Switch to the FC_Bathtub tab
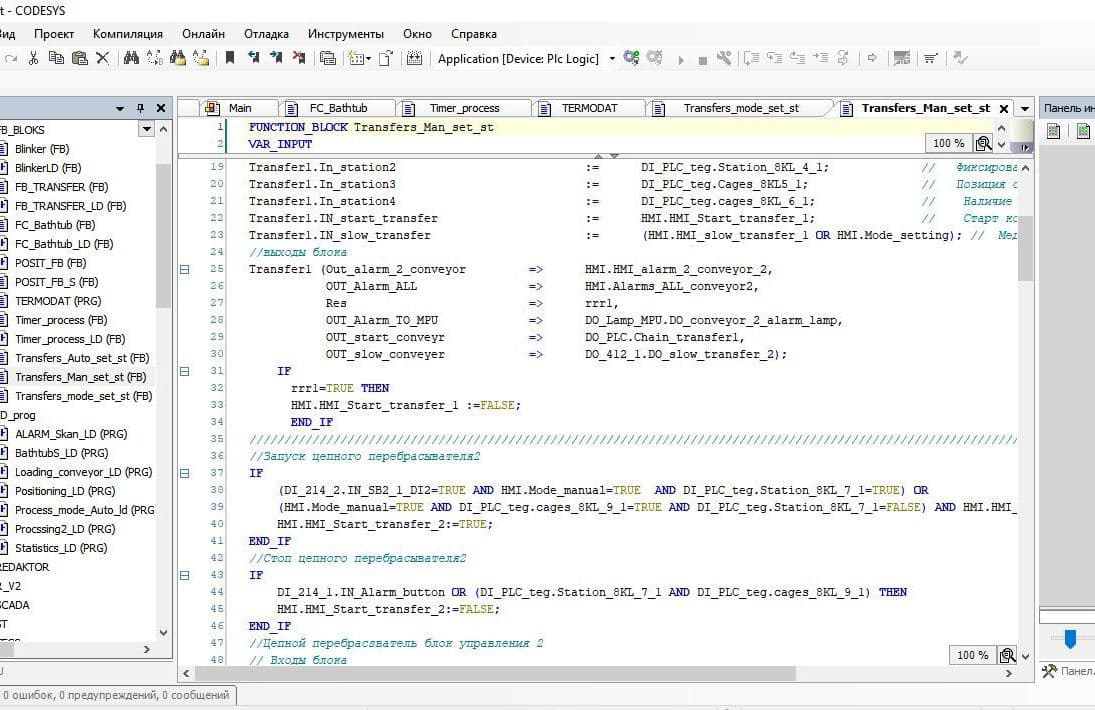Image resolution: width=1095 pixels, height=710 pixels. pyautogui.click(x=338, y=108)
